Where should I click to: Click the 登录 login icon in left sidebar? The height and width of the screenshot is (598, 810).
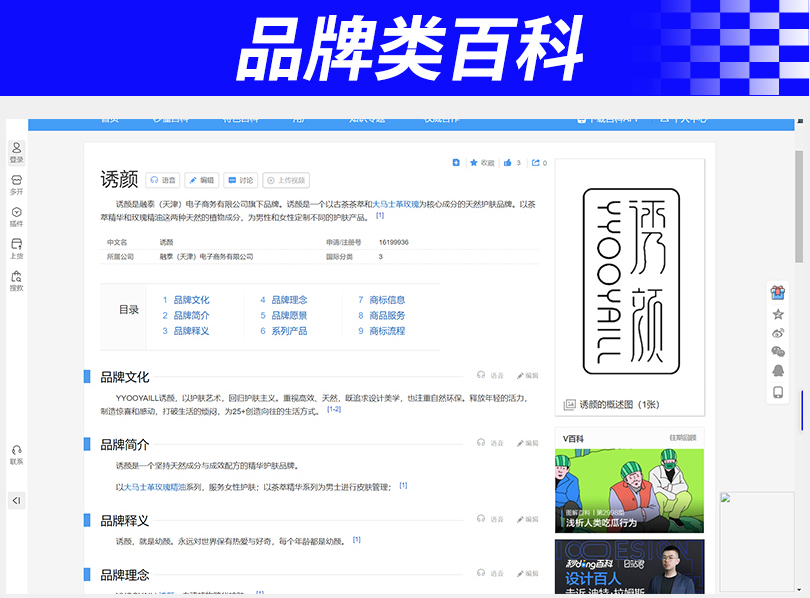(x=17, y=152)
